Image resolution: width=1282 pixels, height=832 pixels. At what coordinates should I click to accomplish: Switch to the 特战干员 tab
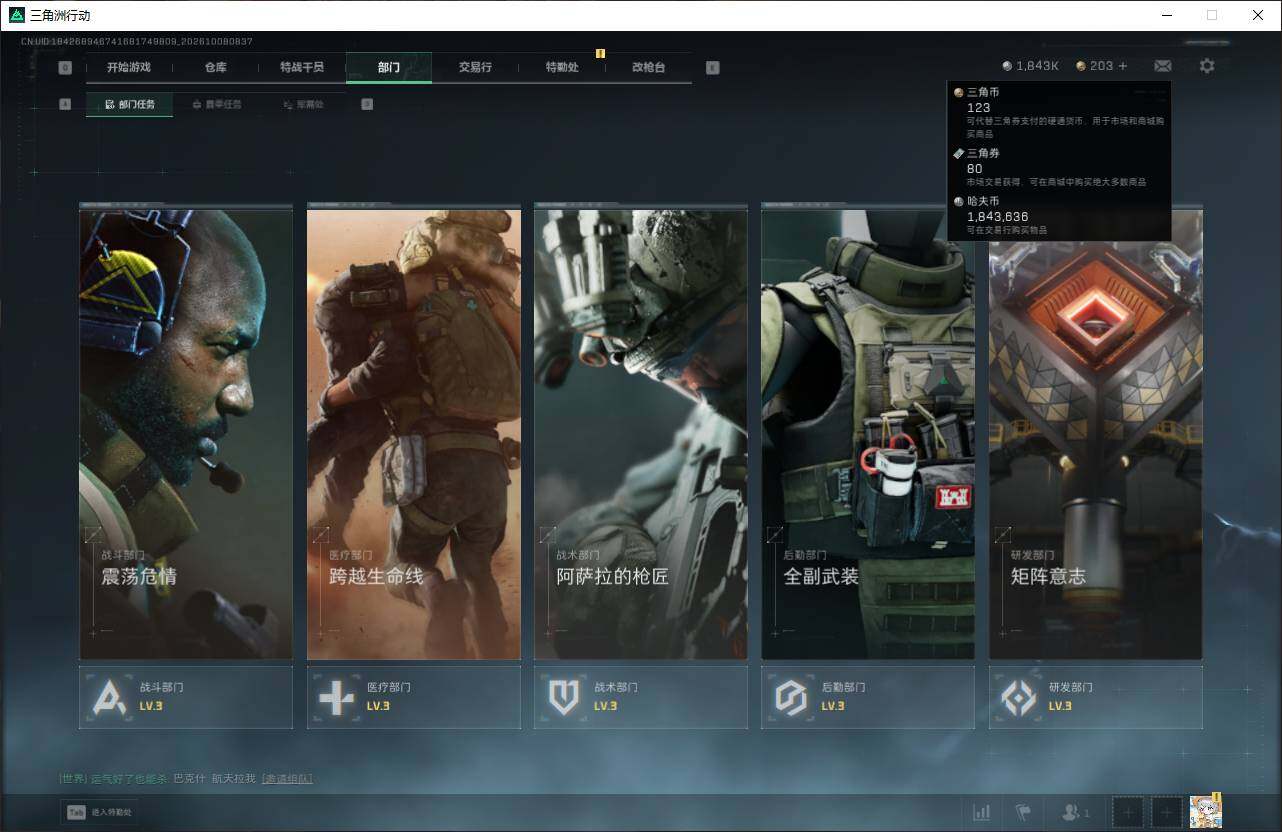coord(302,67)
